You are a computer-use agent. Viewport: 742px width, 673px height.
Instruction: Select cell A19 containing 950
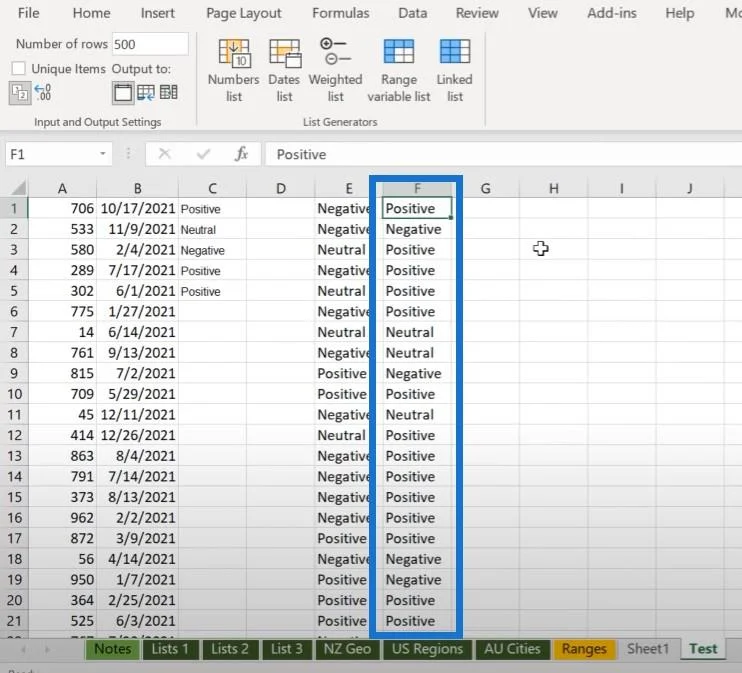tap(62, 579)
